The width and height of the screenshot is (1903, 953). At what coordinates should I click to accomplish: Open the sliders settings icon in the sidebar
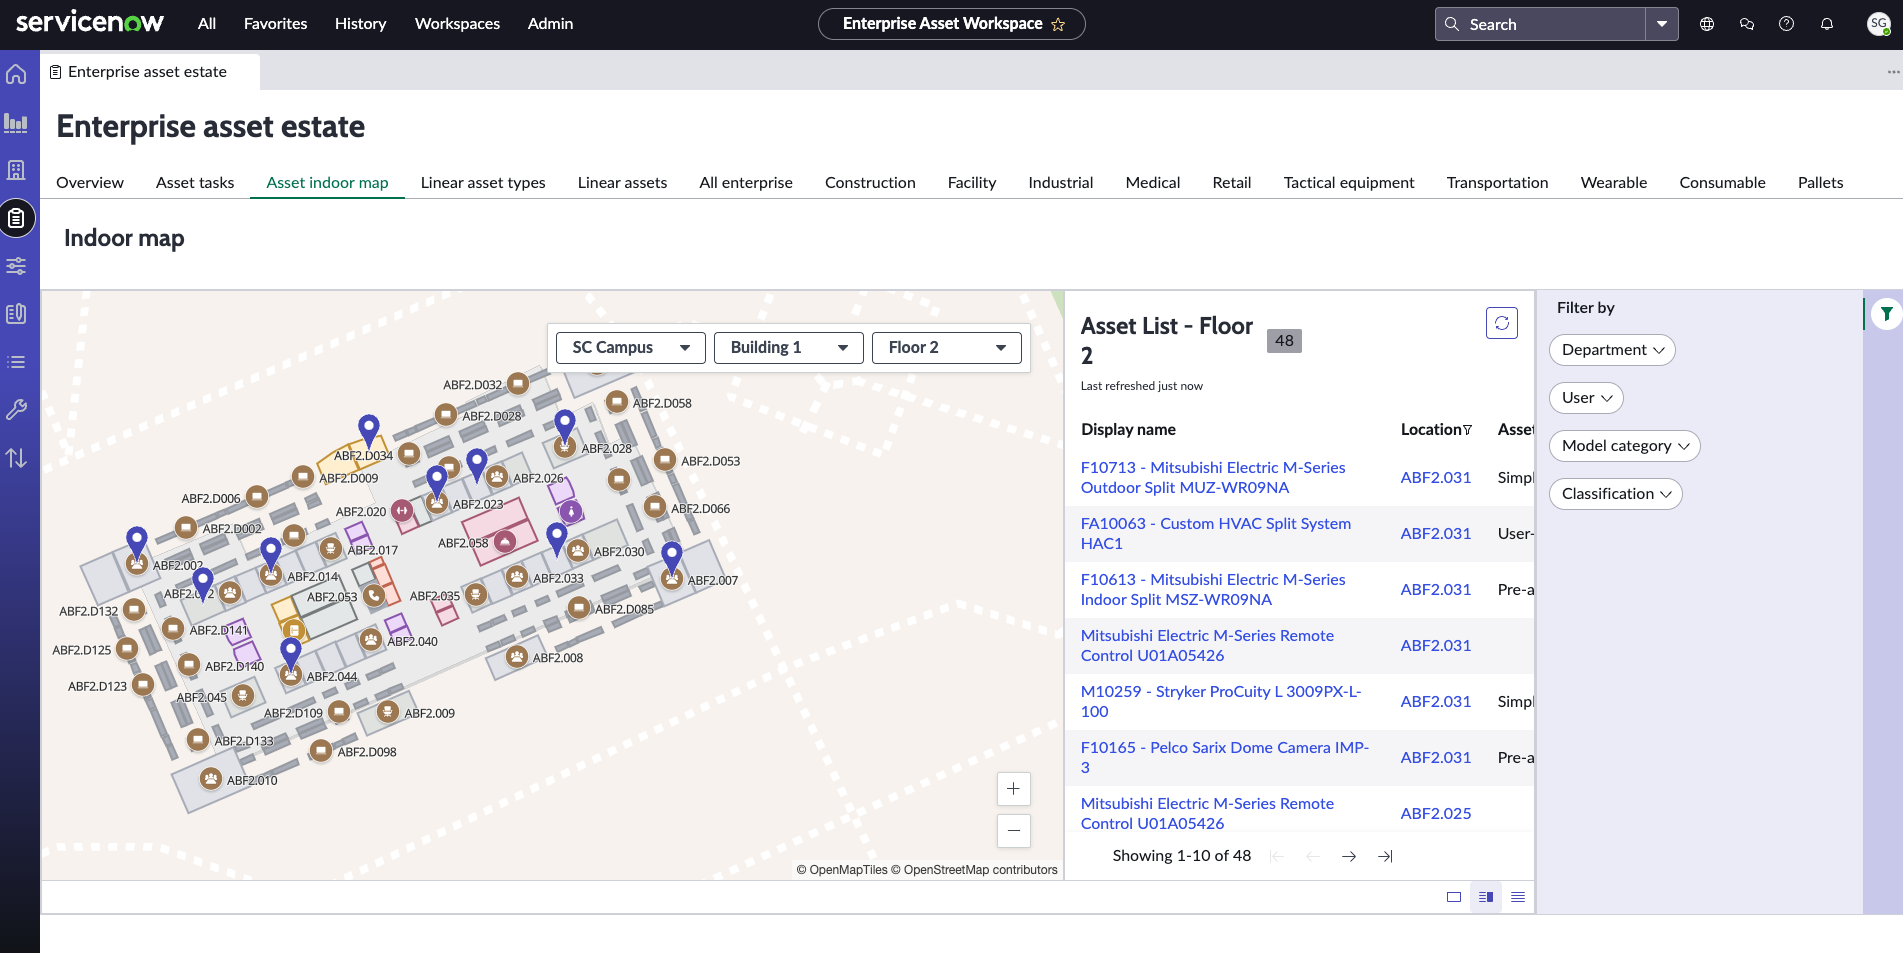click(x=16, y=266)
